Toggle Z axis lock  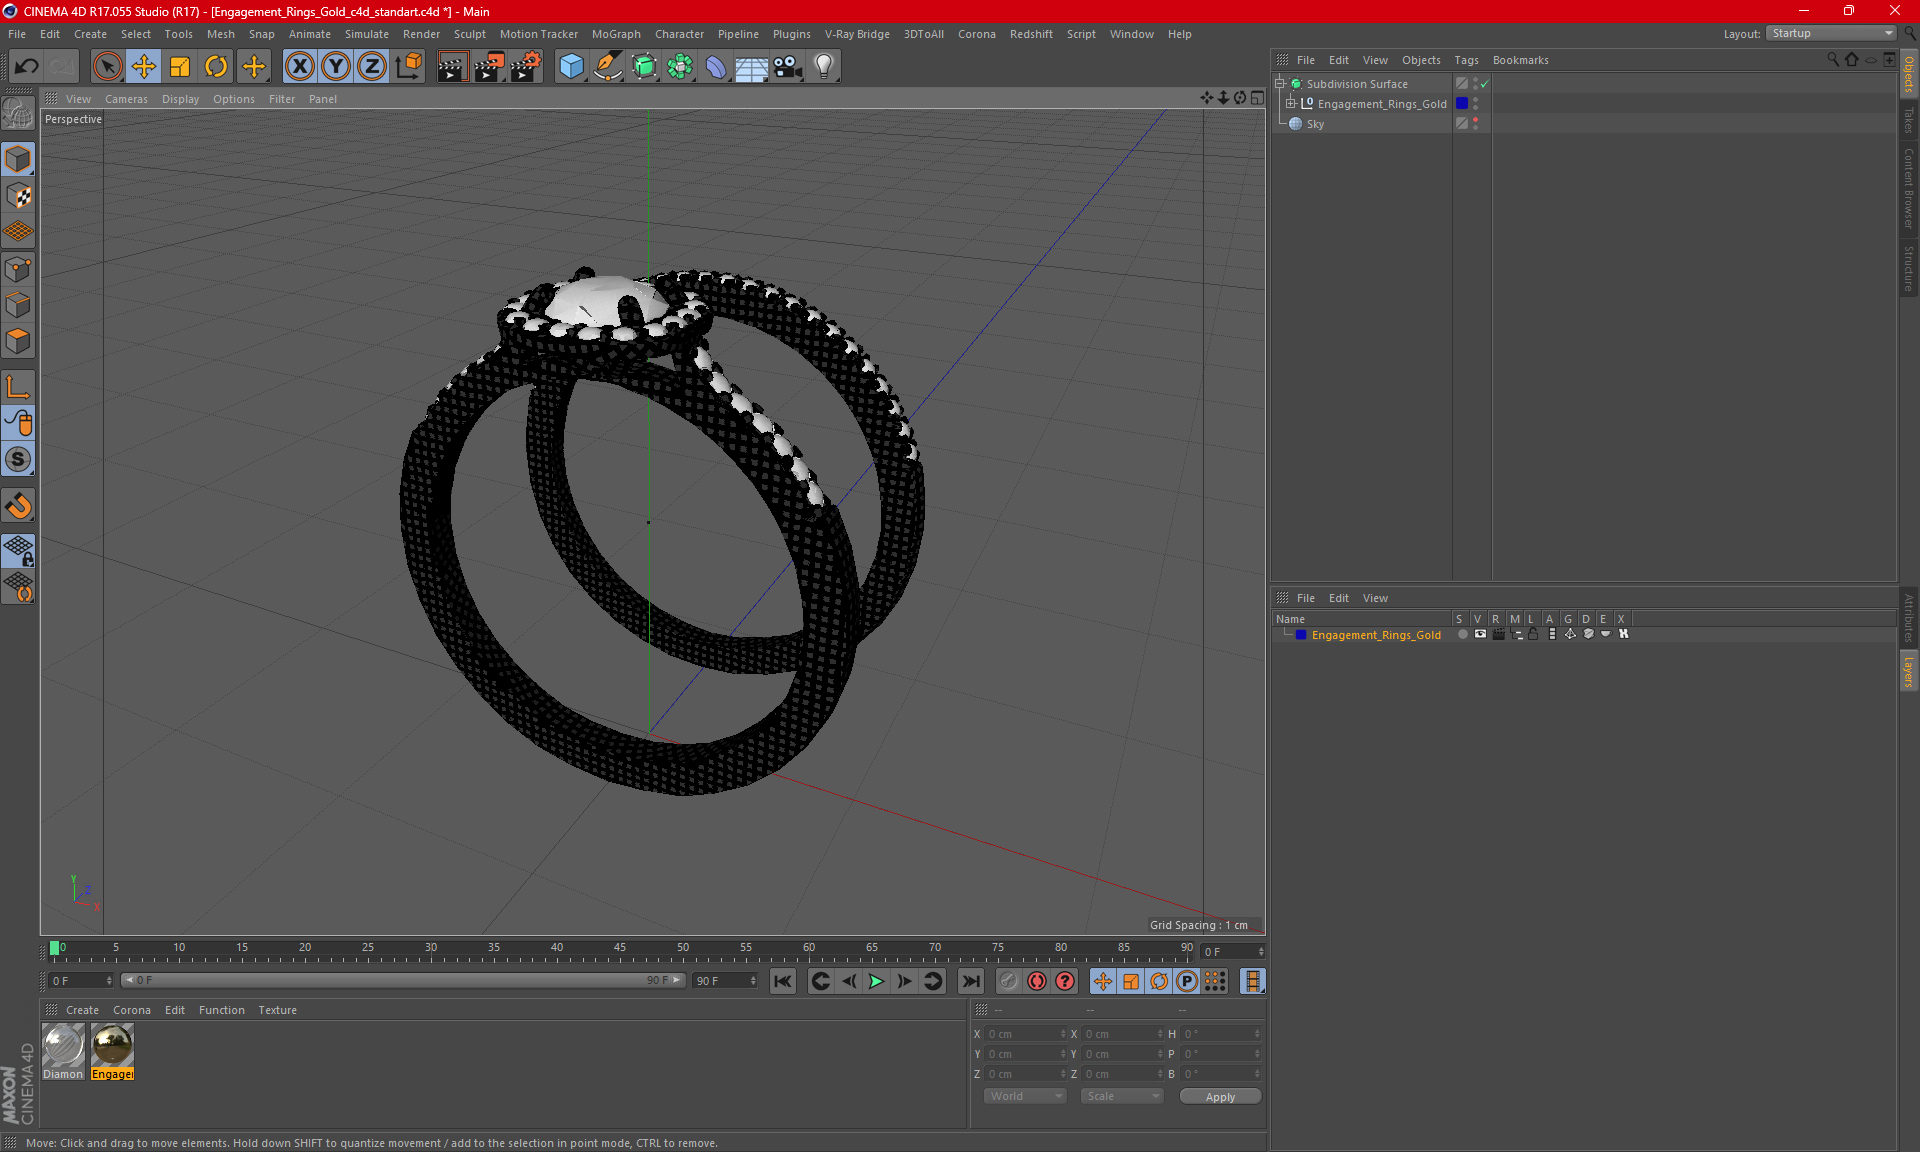click(x=372, y=67)
